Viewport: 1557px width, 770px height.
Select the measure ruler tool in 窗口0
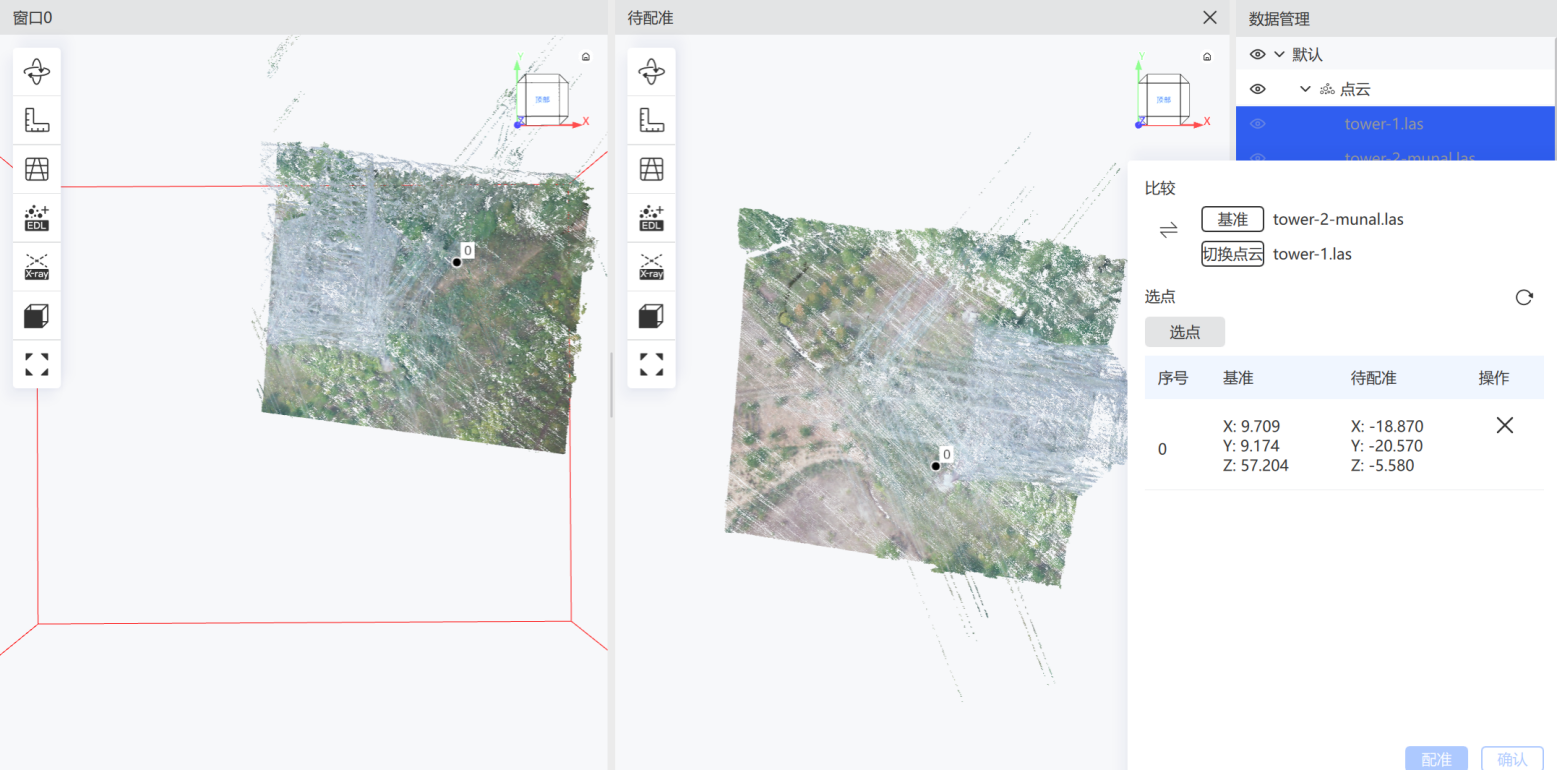[37, 121]
